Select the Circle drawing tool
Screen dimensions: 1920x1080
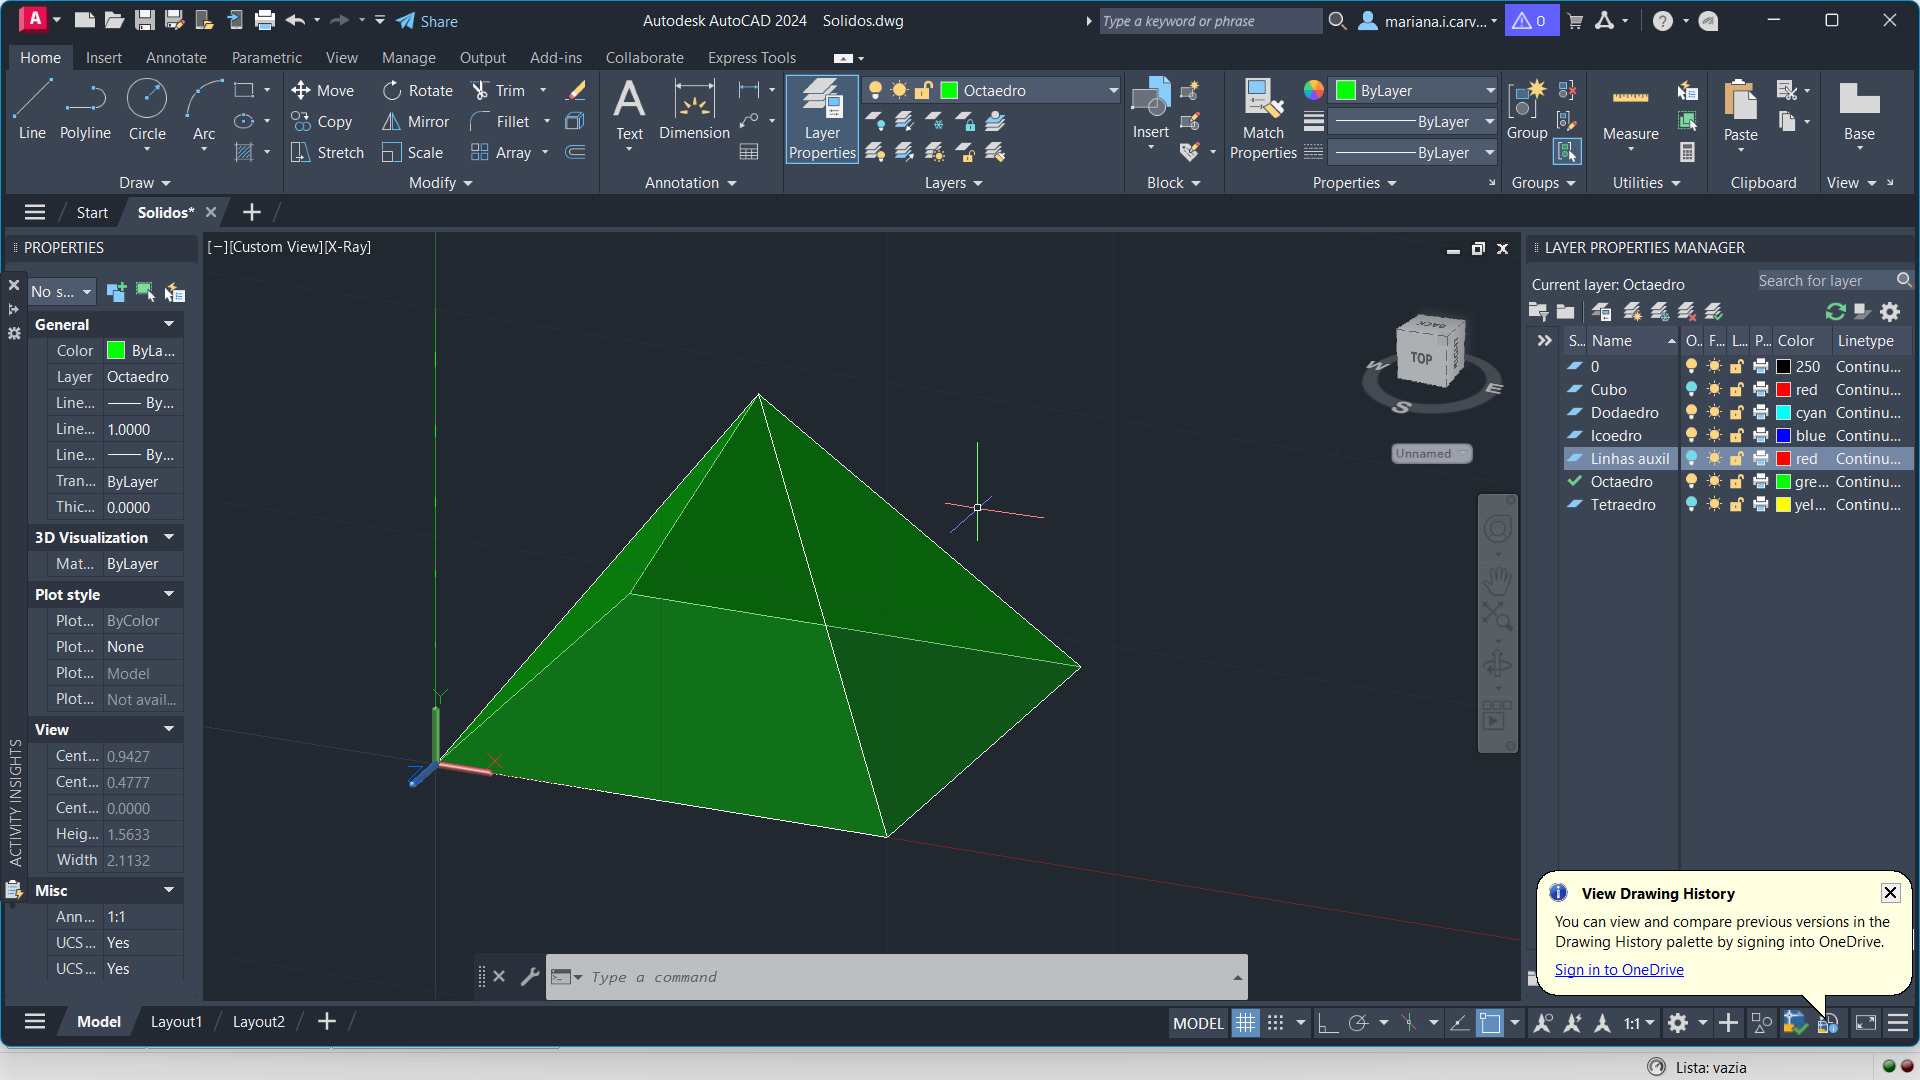(147, 100)
